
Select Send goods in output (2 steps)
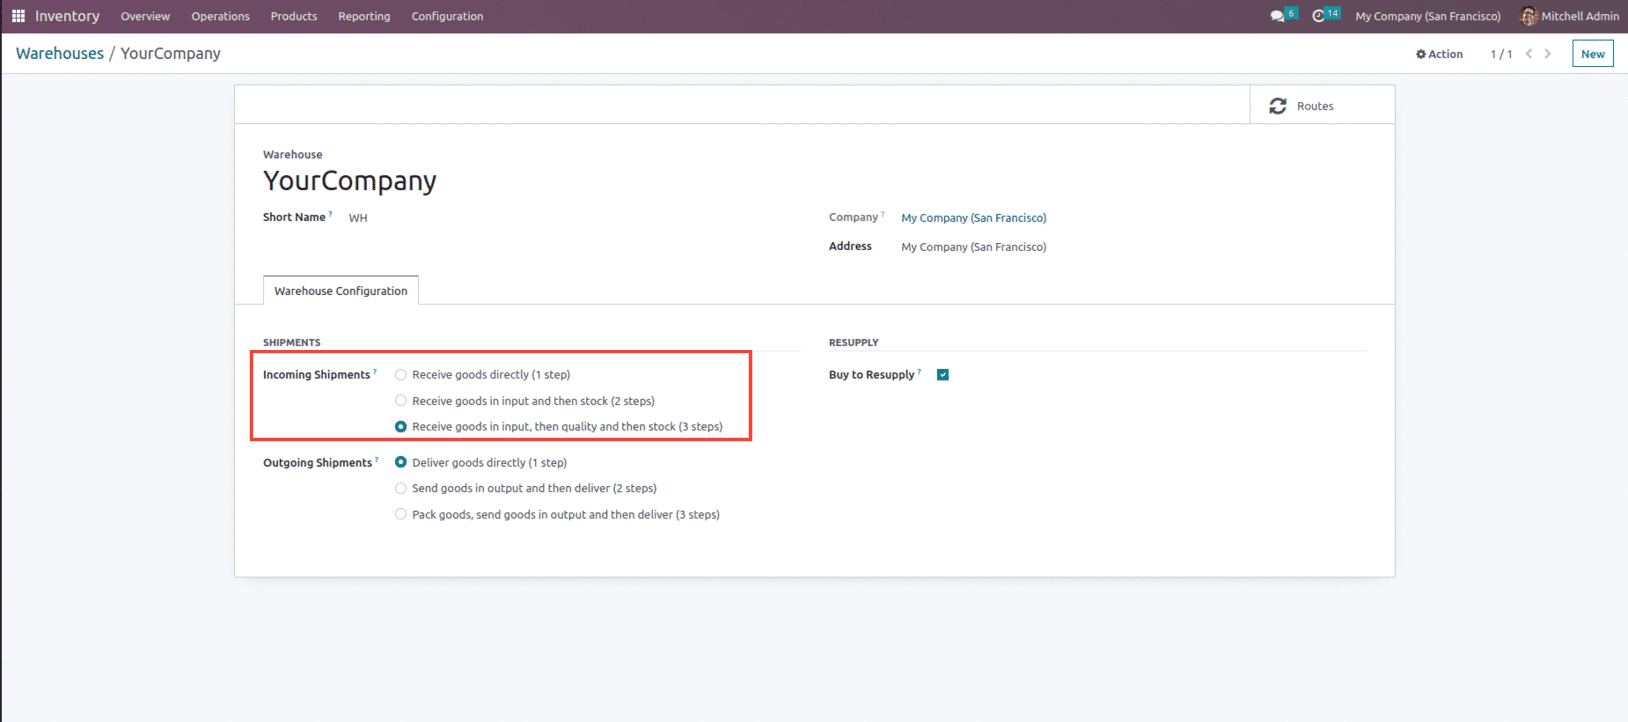point(401,489)
